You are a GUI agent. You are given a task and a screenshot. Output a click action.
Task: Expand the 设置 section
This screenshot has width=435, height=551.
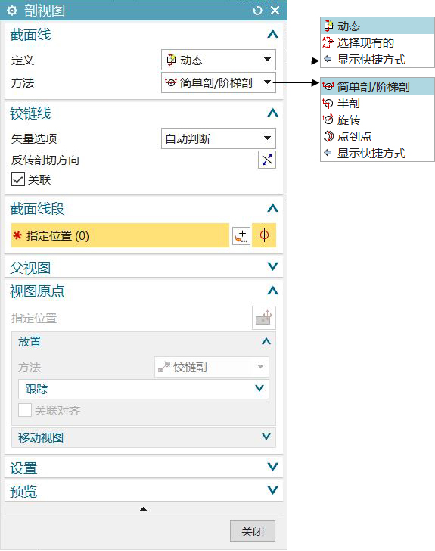[x=144, y=467]
